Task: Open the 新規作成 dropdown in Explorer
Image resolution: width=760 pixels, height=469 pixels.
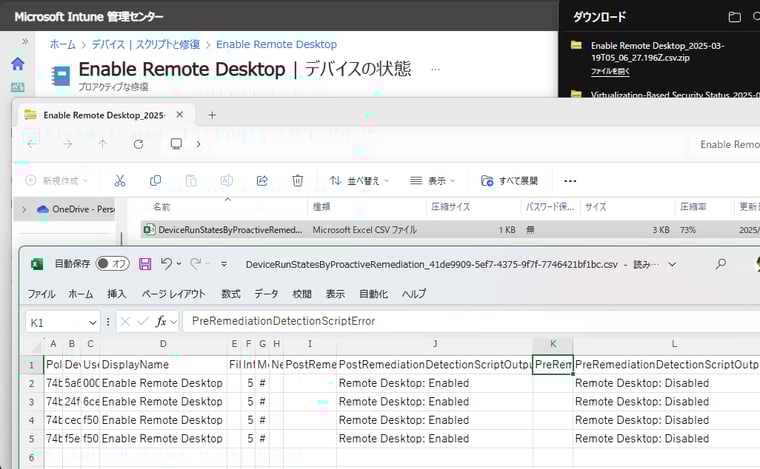Action: point(57,181)
